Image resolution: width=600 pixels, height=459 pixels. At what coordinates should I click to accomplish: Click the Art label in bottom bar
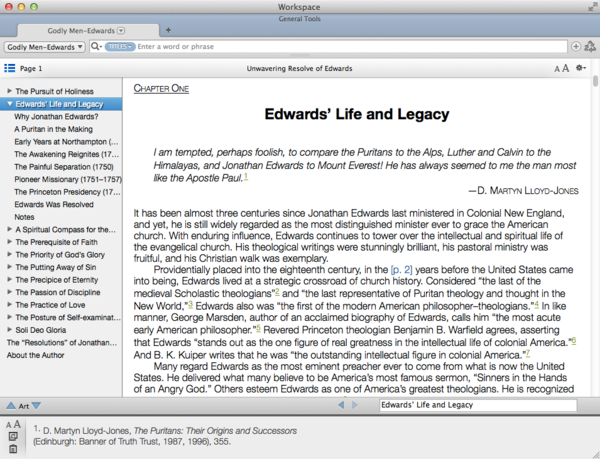(24, 406)
